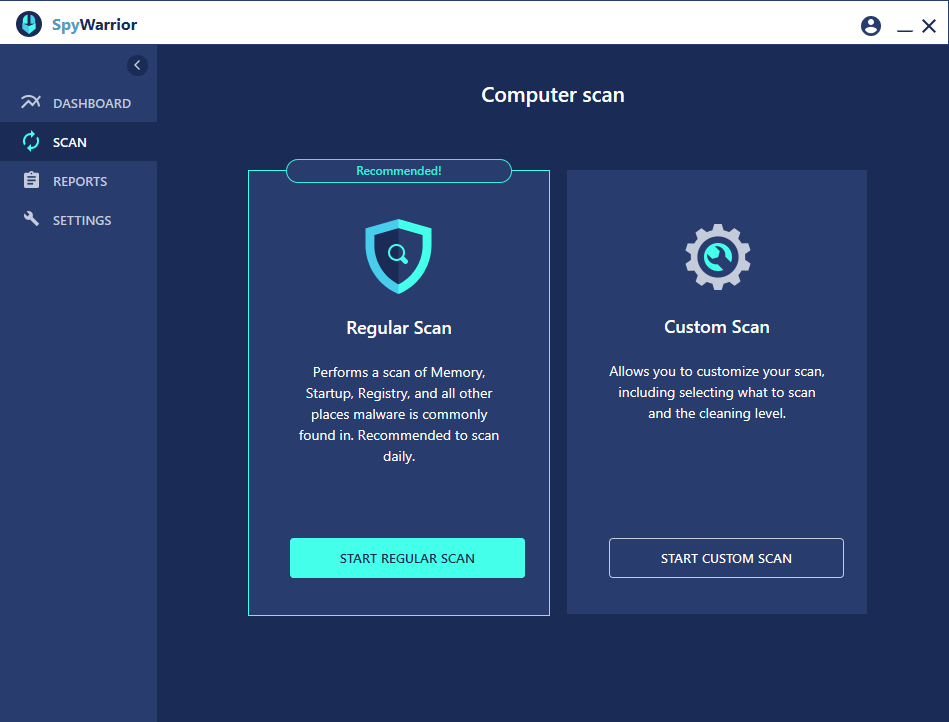Image resolution: width=949 pixels, height=722 pixels.
Task: Click the Scan circular arrows icon
Action: click(x=31, y=142)
